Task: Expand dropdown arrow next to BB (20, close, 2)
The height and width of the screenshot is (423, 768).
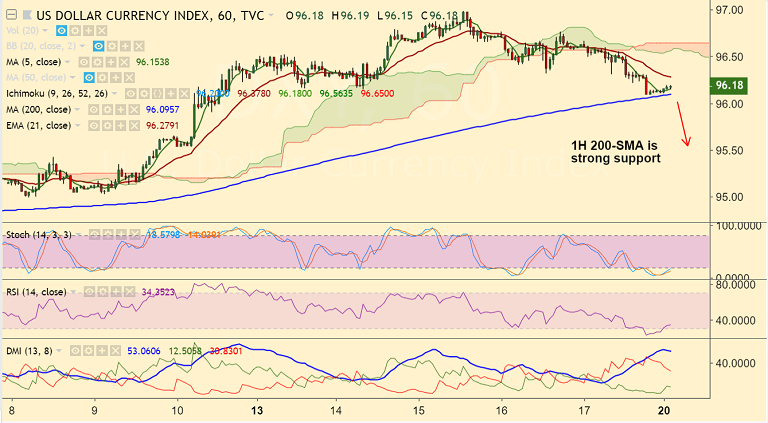Action: tap(82, 47)
